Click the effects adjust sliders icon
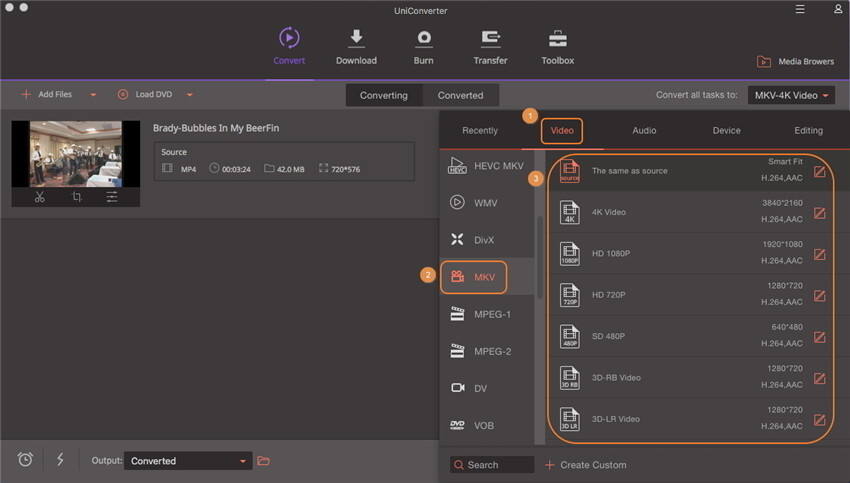The height and width of the screenshot is (483, 850). pos(112,197)
